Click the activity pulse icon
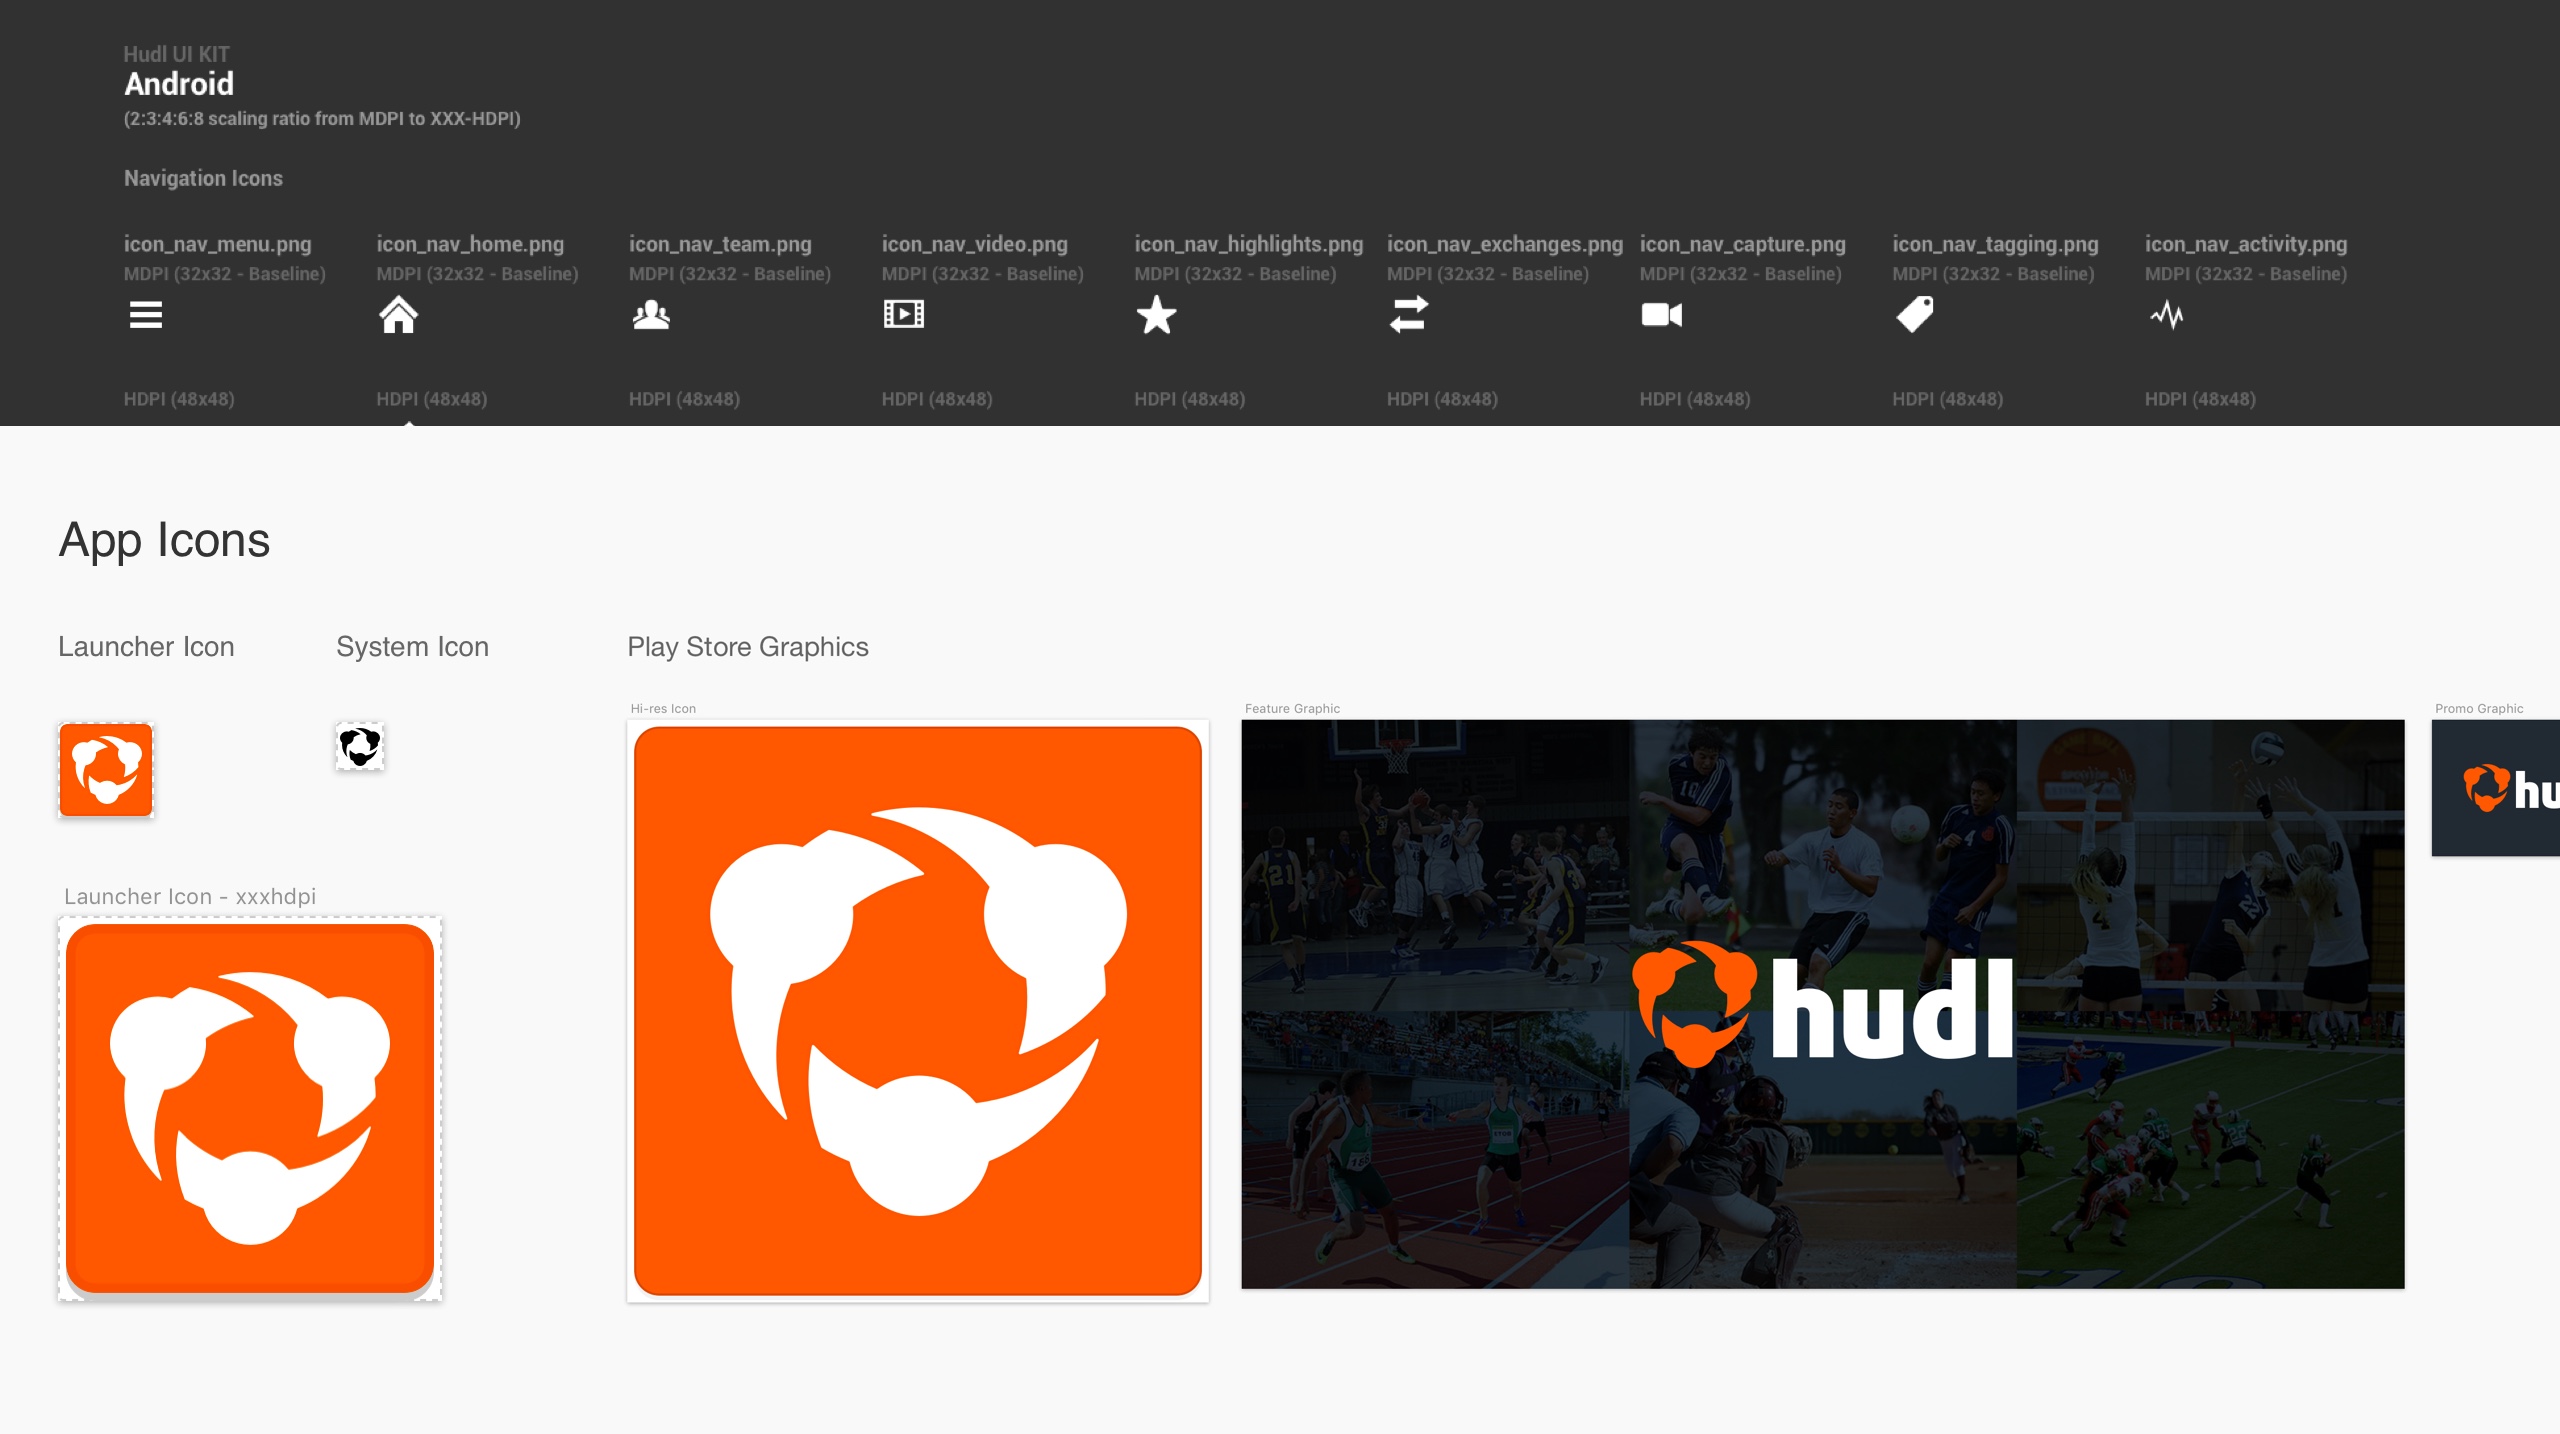This screenshot has width=2560, height=1434. click(2166, 315)
